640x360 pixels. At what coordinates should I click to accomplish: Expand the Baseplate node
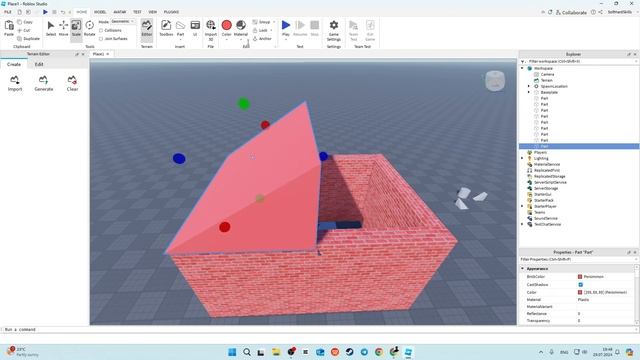[529, 92]
